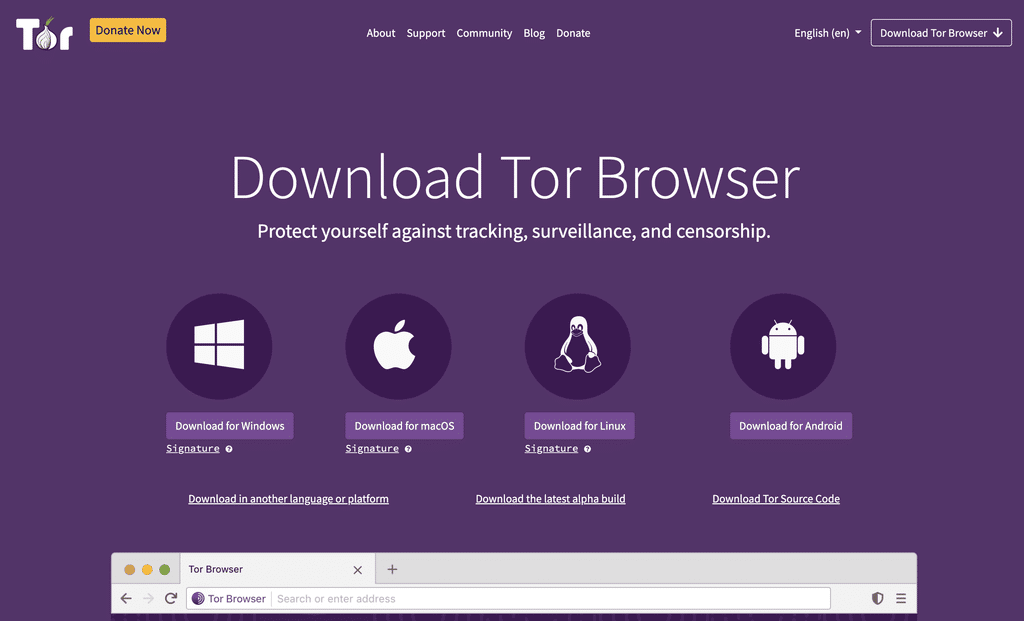Screen dimensions: 1024x621
Task: Open the Blog menu item
Action: [x=534, y=33]
